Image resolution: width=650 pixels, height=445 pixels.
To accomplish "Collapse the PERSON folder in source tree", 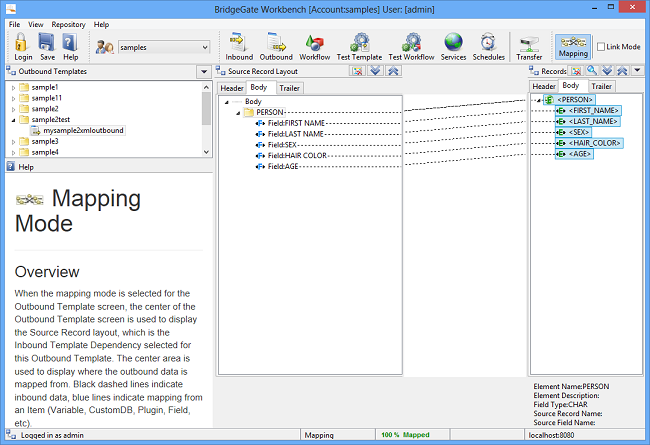I will click(238, 113).
